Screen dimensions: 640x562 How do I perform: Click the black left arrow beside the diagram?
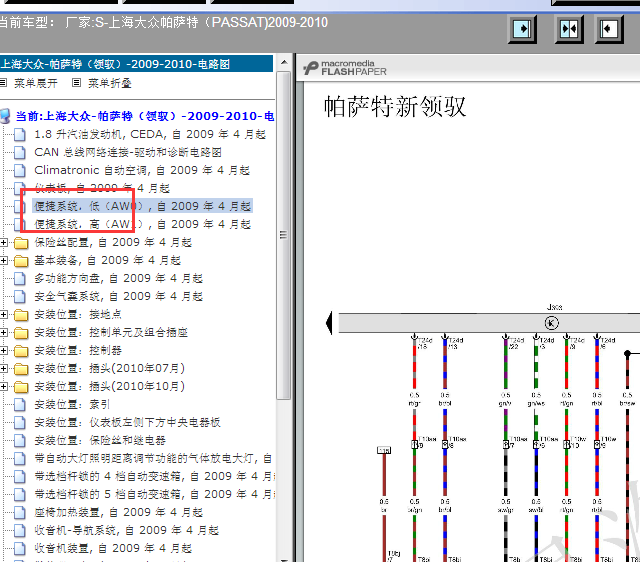point(329,323)
